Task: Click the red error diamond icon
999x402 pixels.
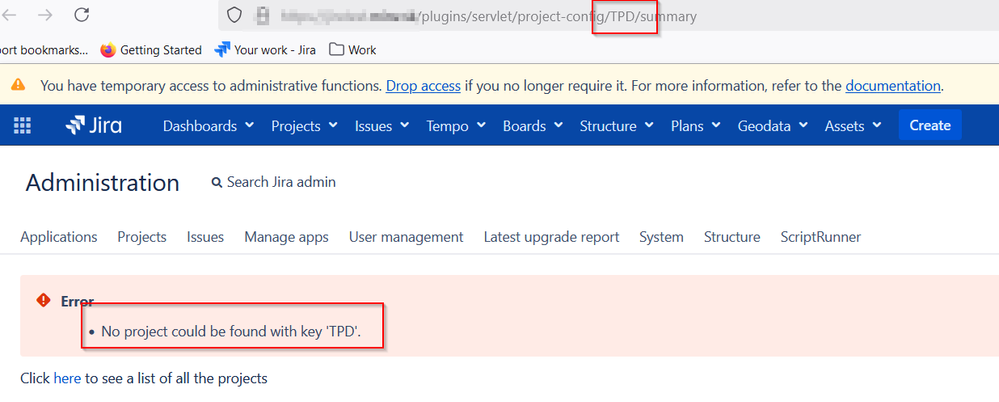Action: pos(43,299)
